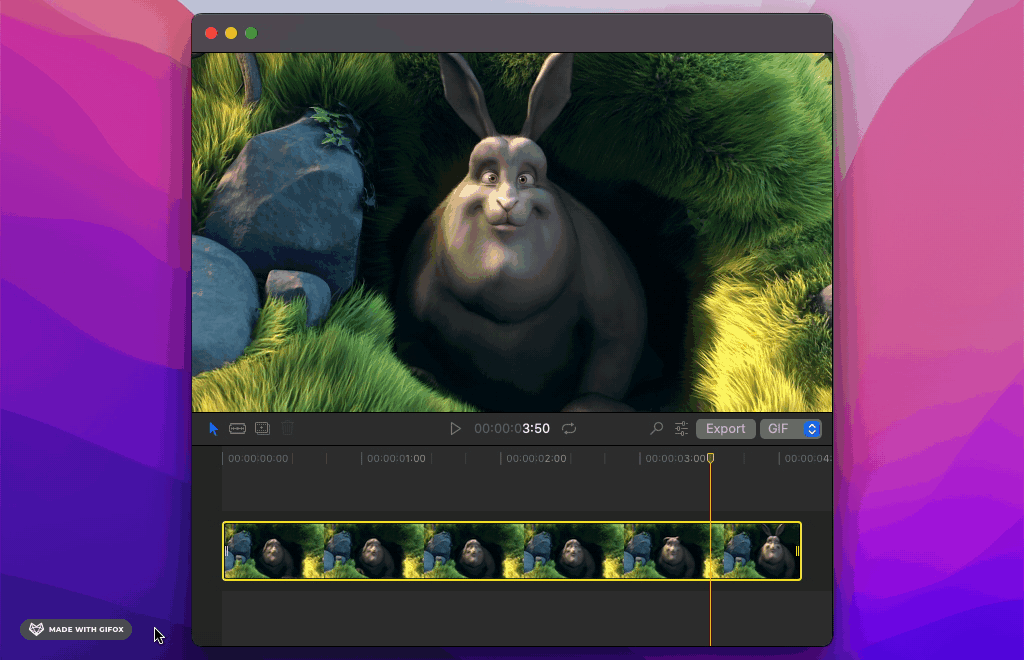Select the crop frame tool
The height and width of the screenshot is (660, 1024).
click(263, 429)
